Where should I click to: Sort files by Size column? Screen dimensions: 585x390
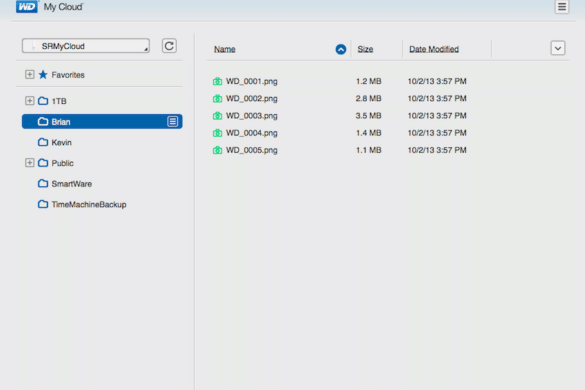(365, 49)
